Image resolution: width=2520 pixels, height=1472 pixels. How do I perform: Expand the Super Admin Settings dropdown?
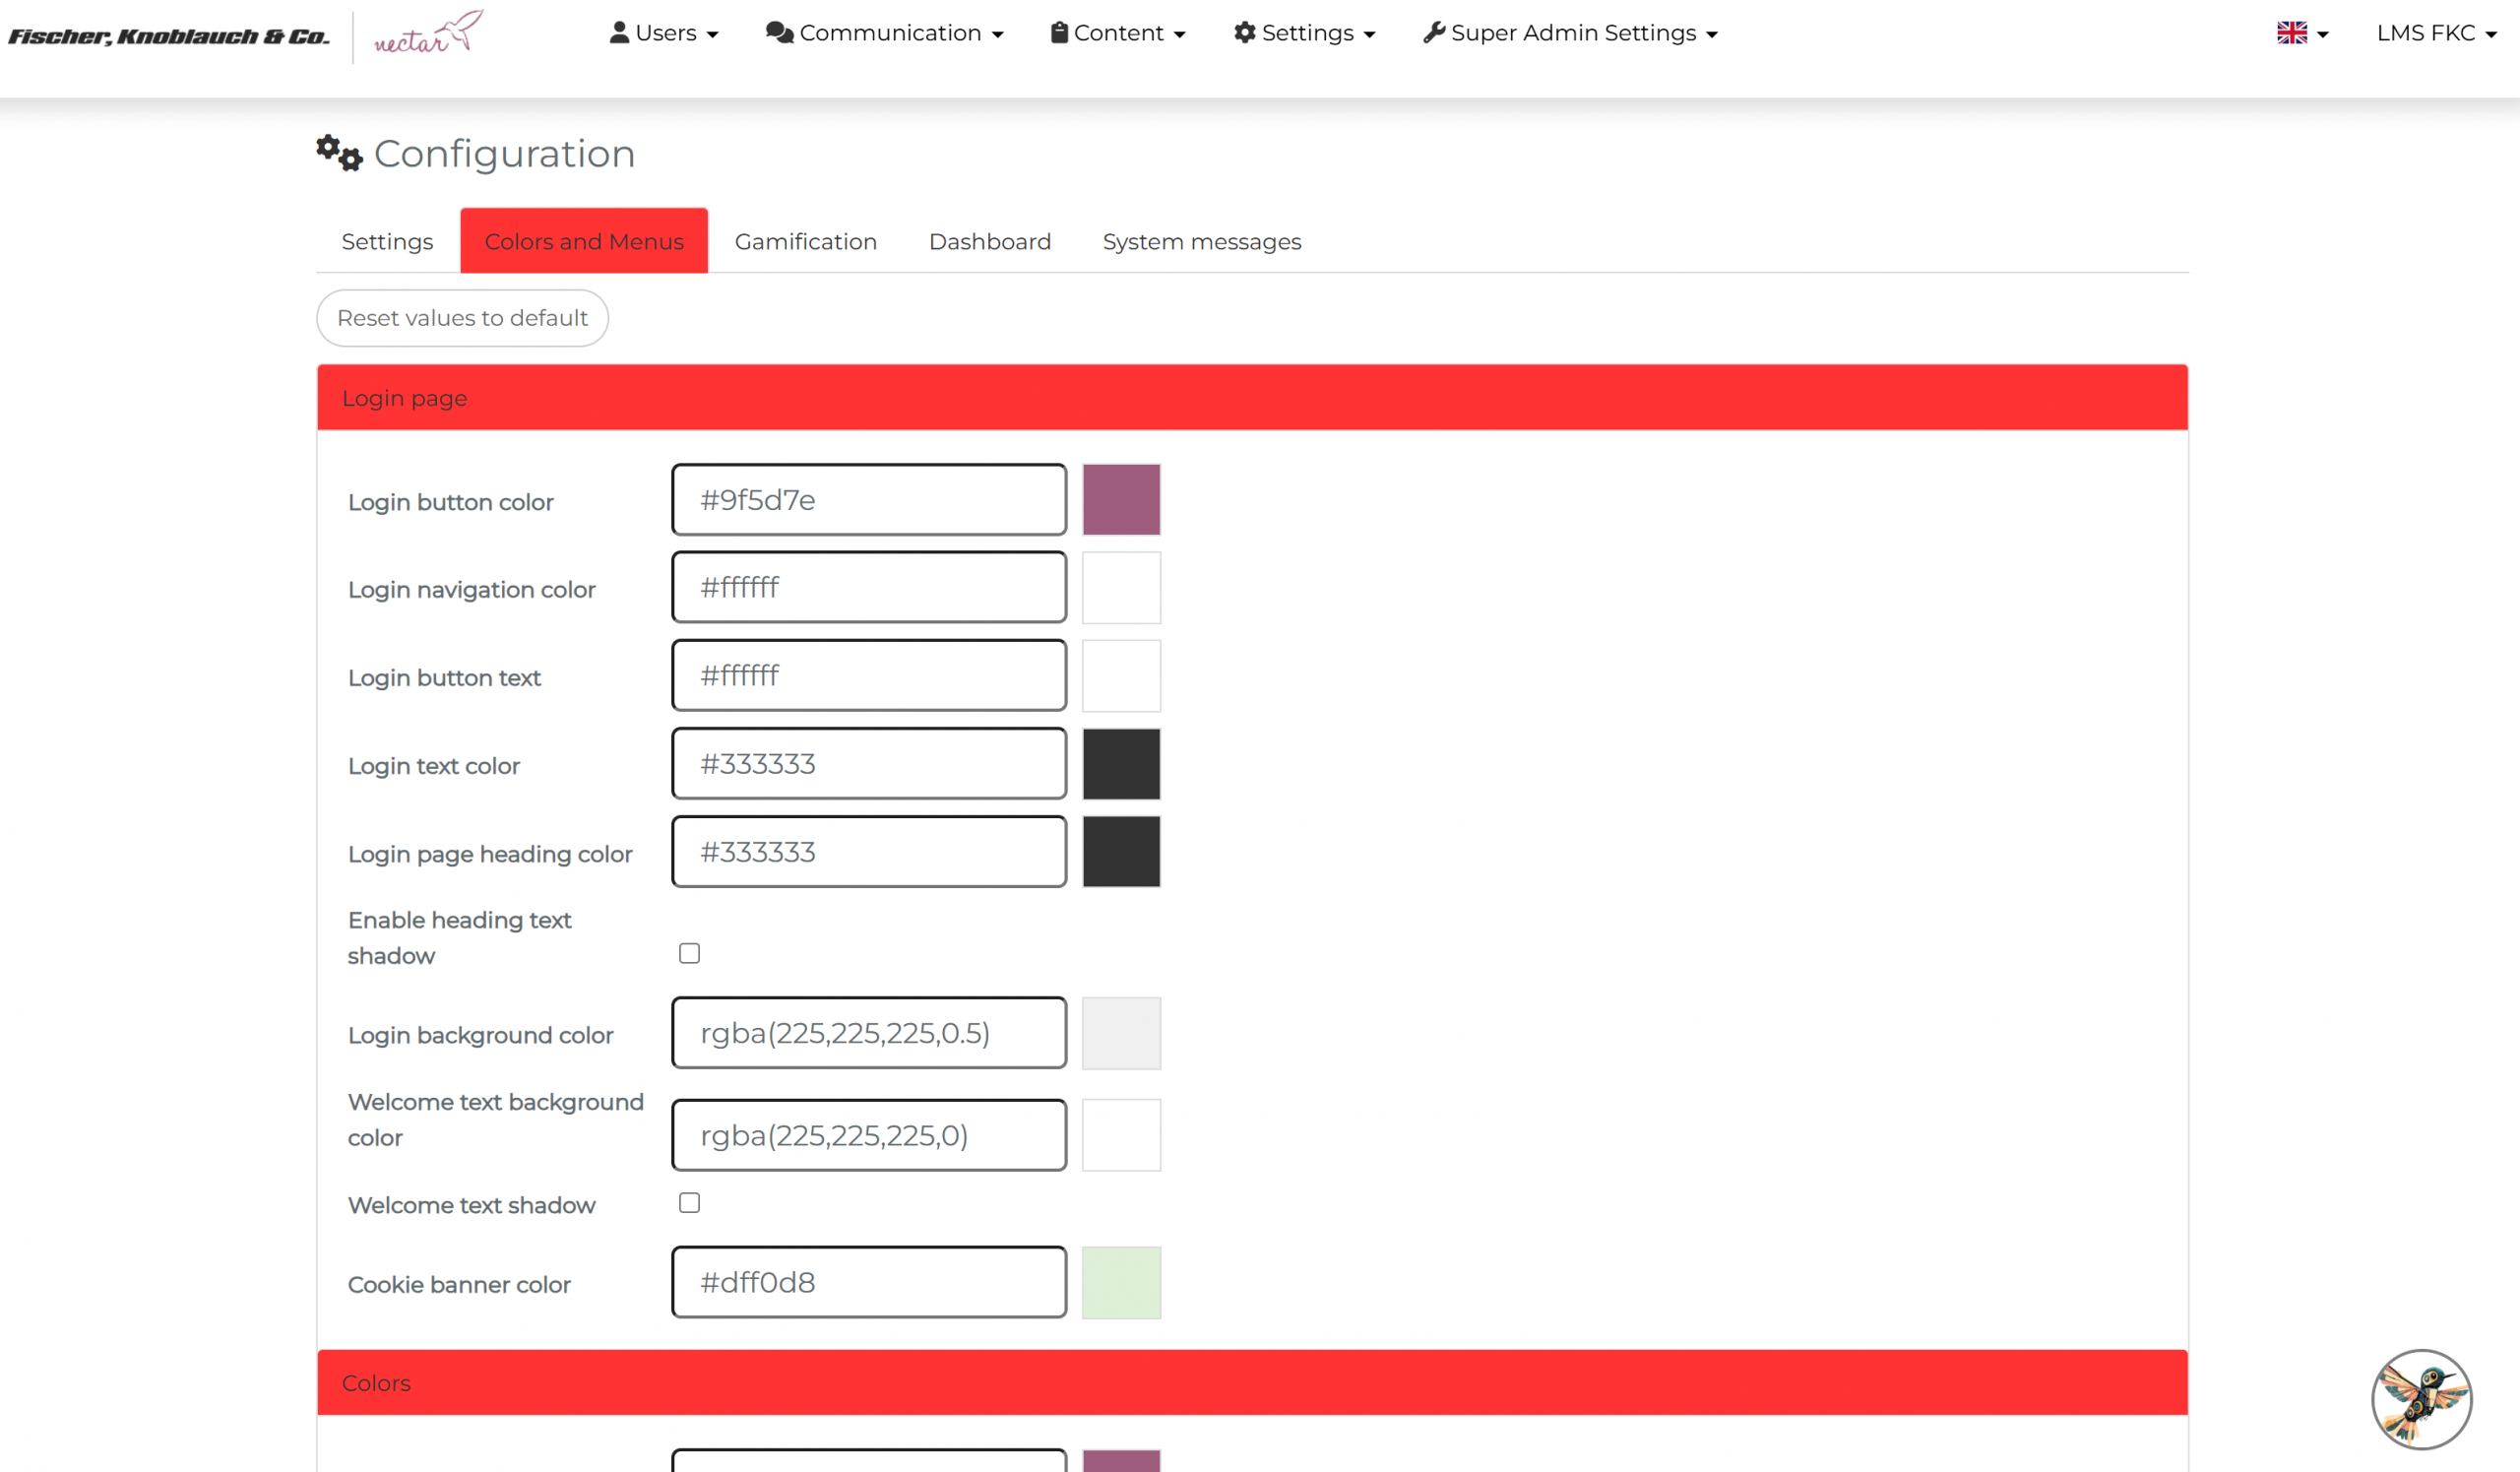[x=1571, y=33]
